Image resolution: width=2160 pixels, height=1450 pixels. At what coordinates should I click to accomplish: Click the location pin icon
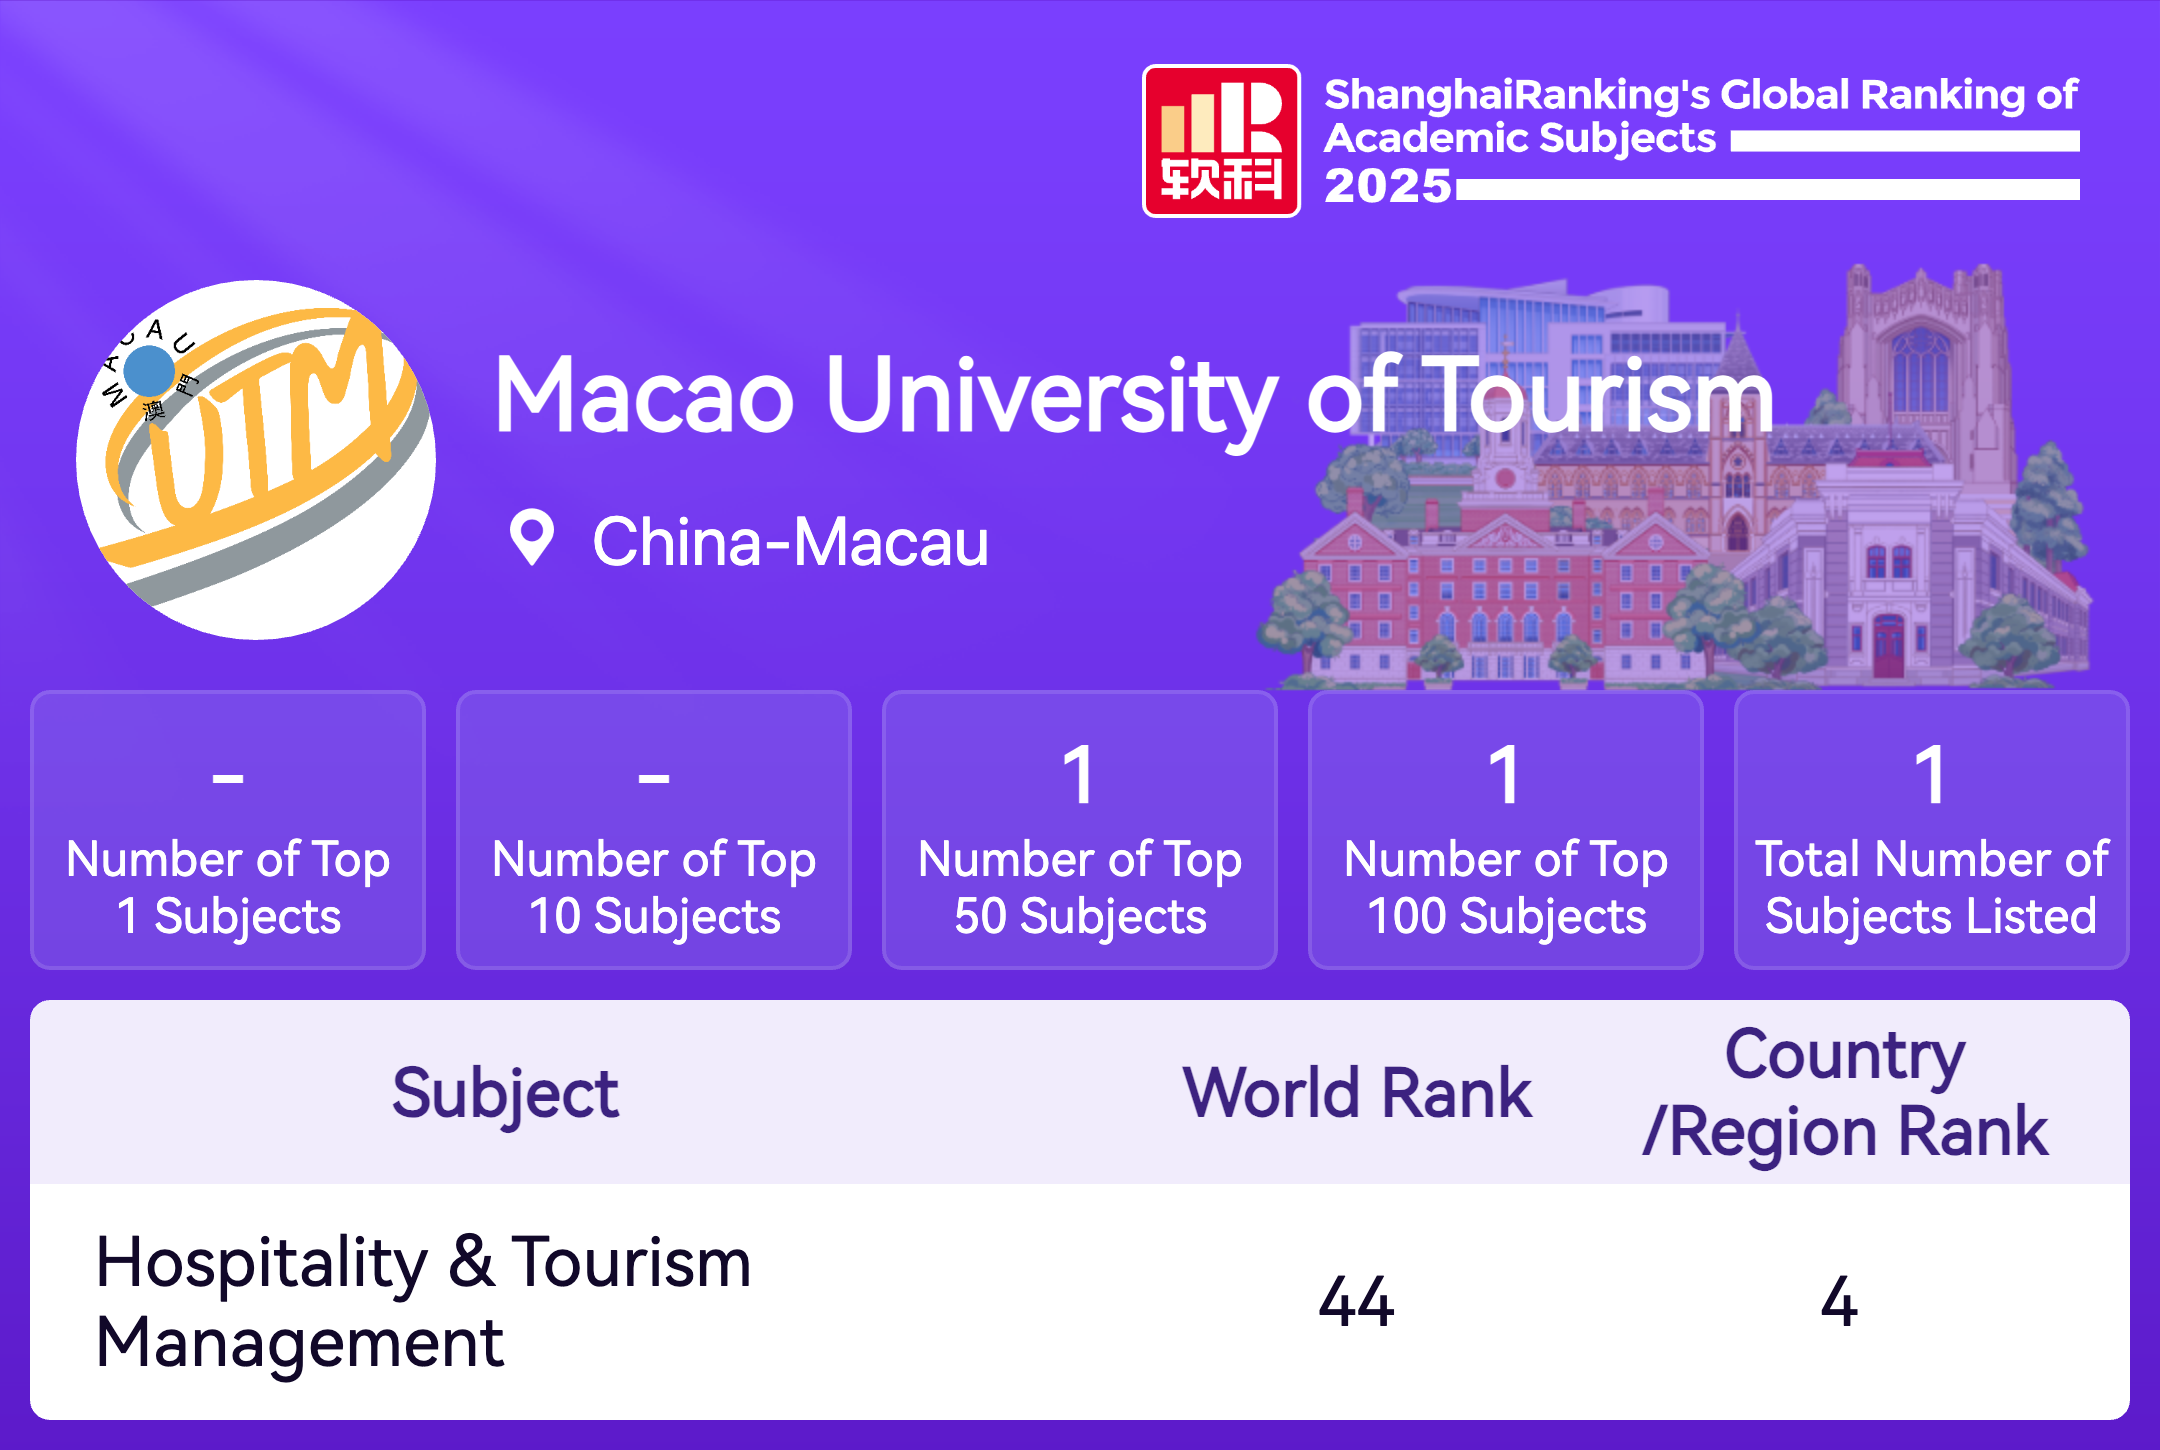click(x=531, y=538)
